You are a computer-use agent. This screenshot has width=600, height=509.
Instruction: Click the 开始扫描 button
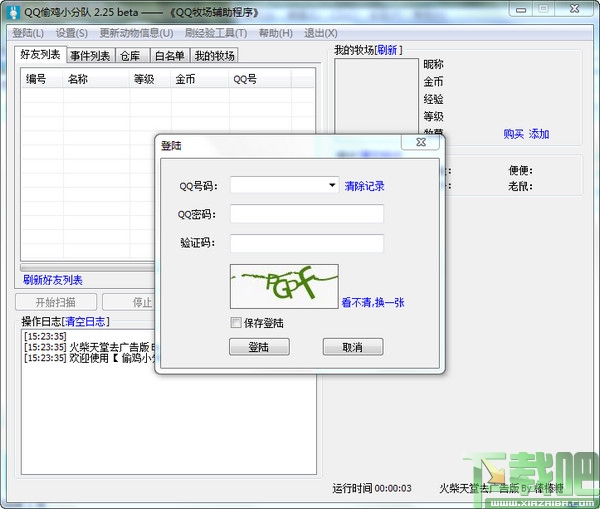pos(56,302)
